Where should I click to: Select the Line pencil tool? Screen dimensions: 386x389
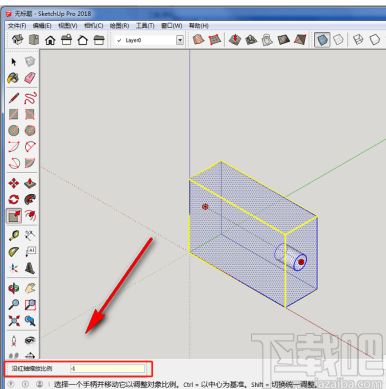click(14, 98)
